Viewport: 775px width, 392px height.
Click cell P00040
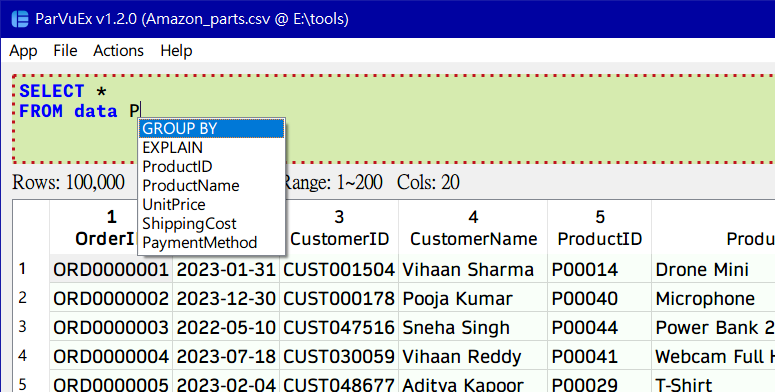click(x=600, y=299)
